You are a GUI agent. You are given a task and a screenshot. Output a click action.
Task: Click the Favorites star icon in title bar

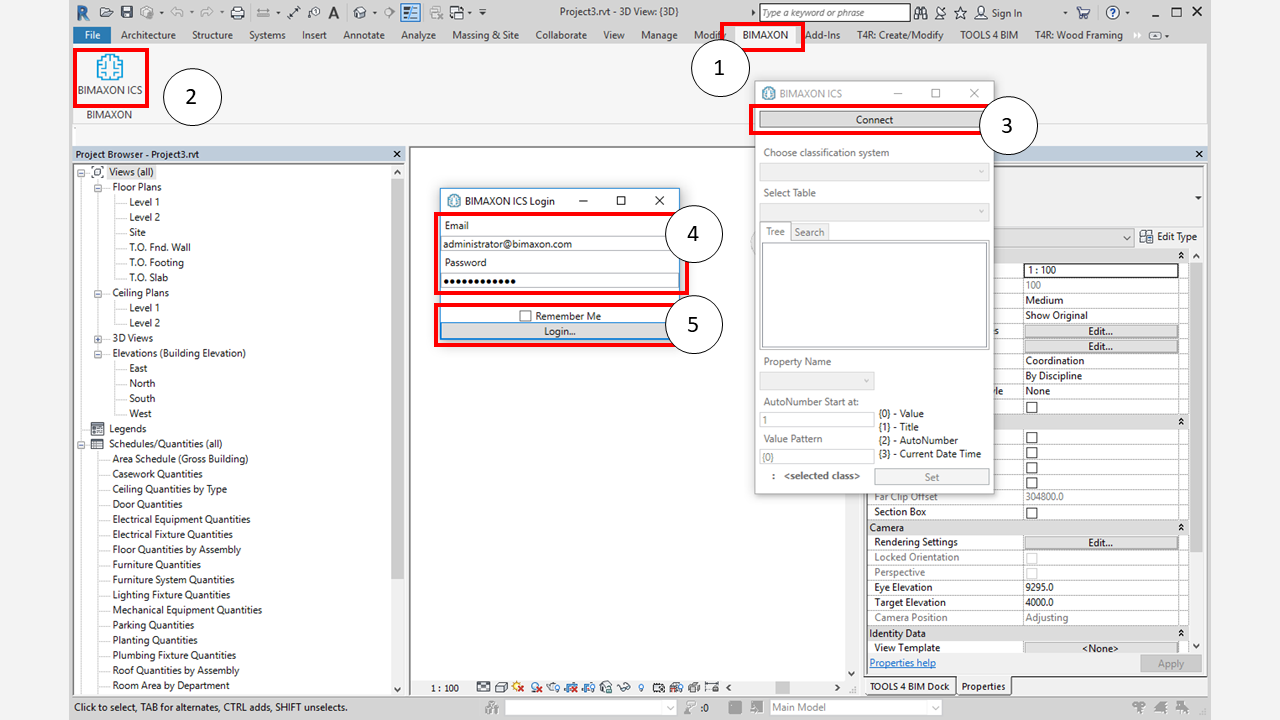click(x=960, y=12)
